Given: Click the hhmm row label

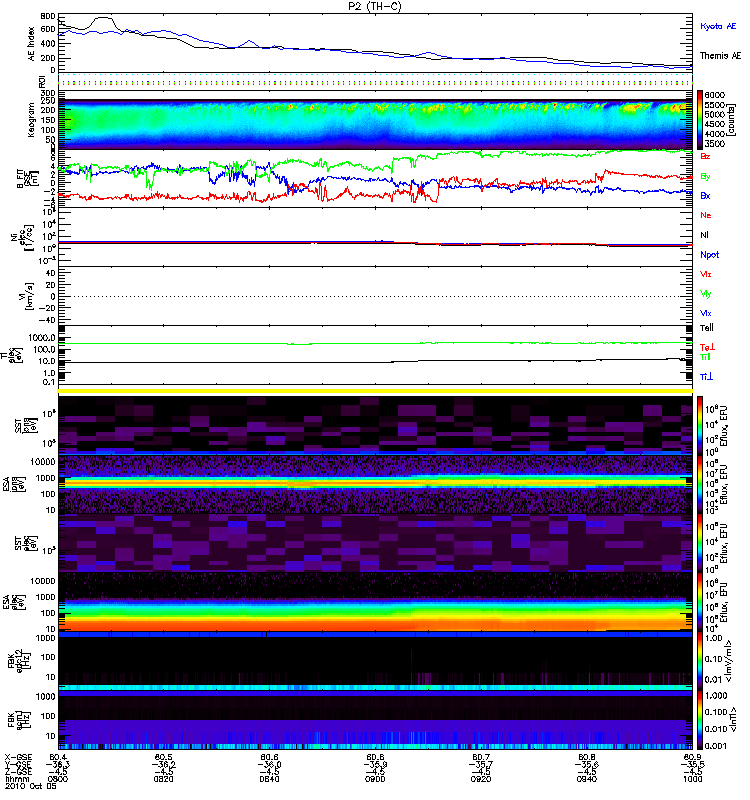Looking at the screenshot, I should 17,779.
